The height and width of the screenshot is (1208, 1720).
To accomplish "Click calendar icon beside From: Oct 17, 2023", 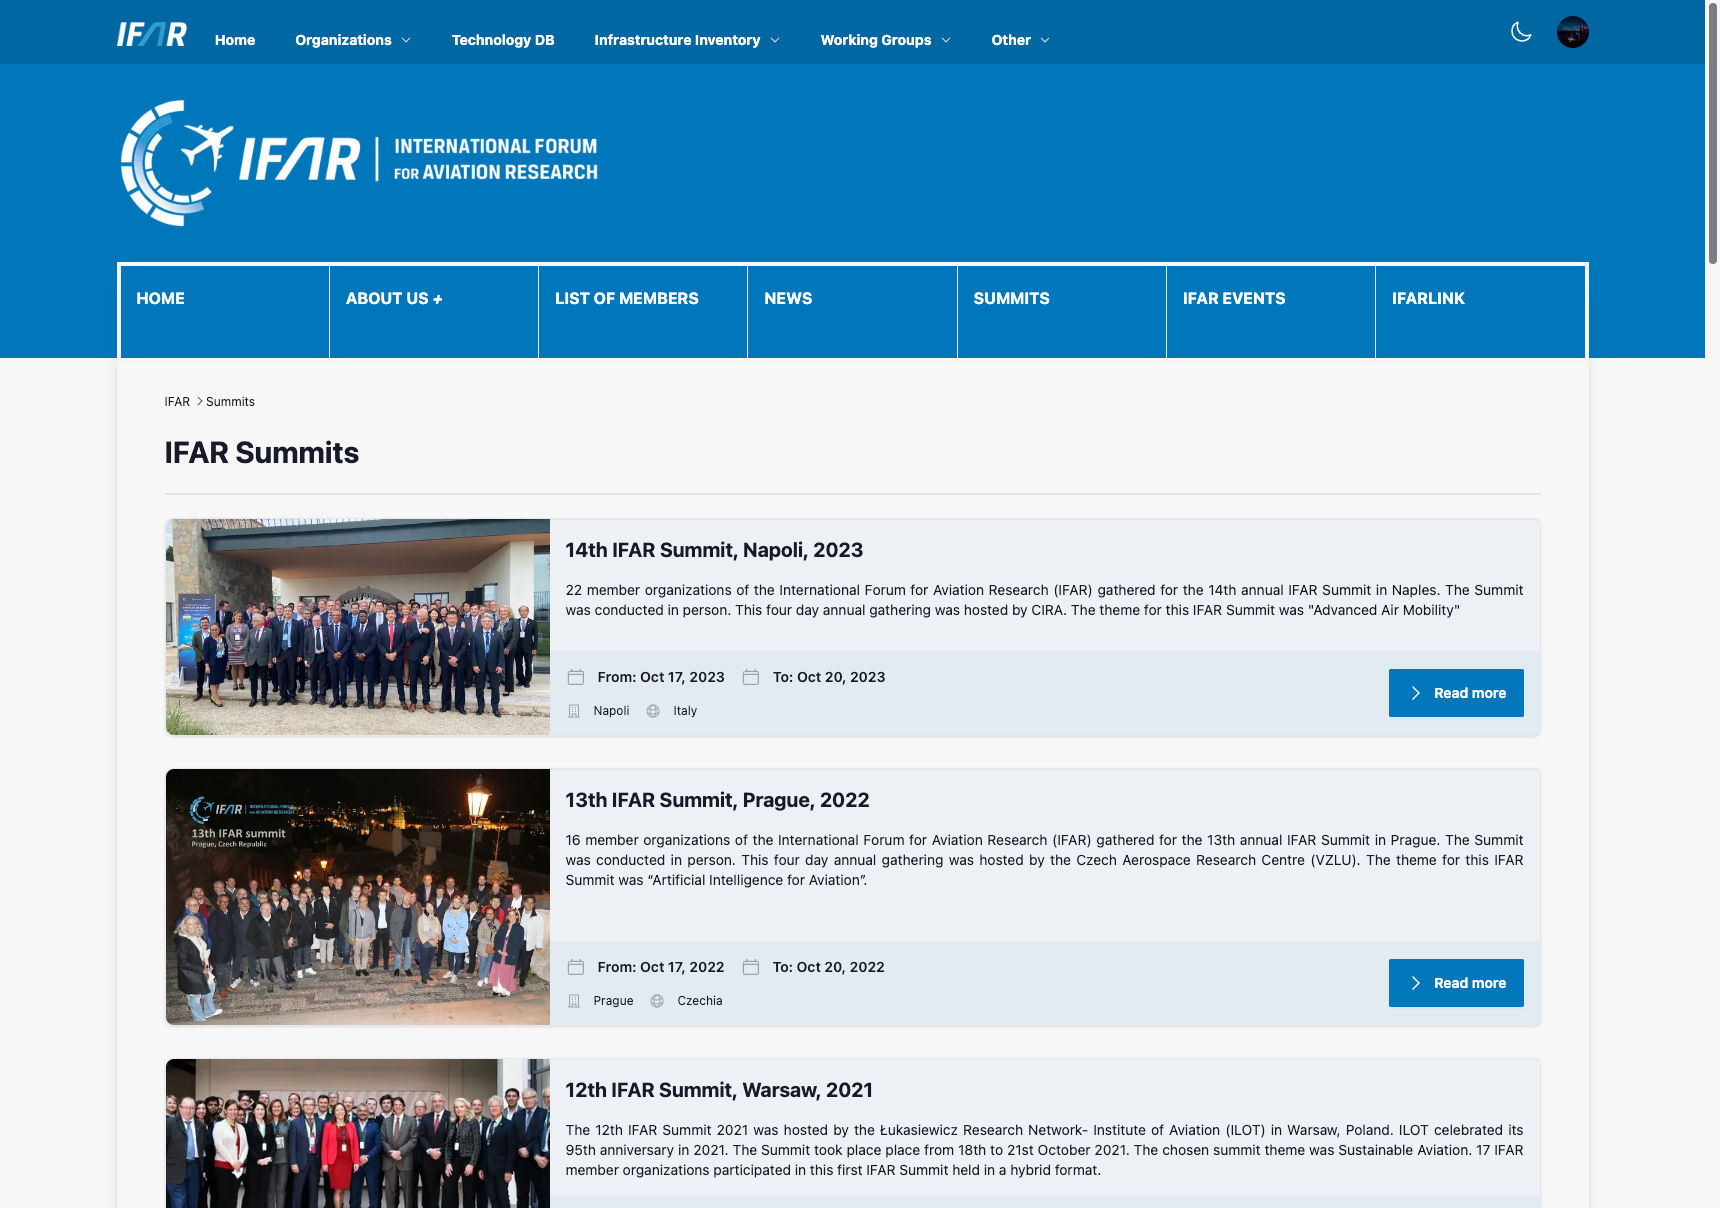I will tap(576, 677).
